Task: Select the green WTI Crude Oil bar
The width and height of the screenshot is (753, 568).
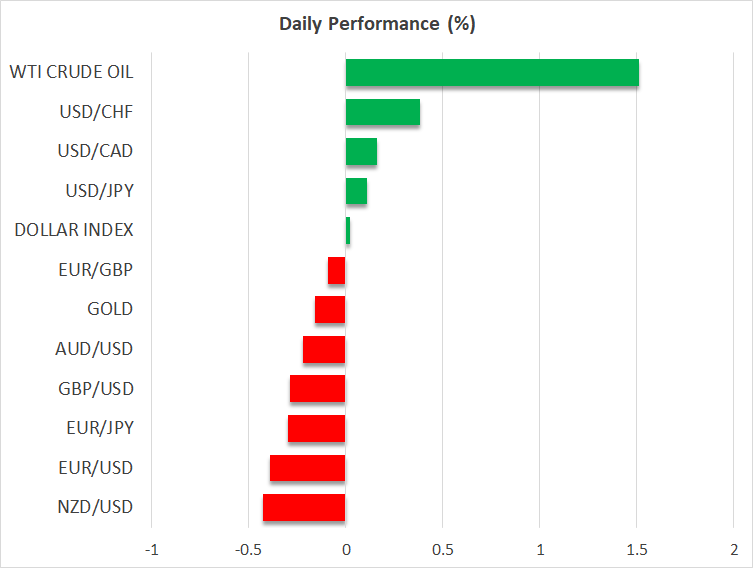Action: pyautogui.click(x=492, y=73)
